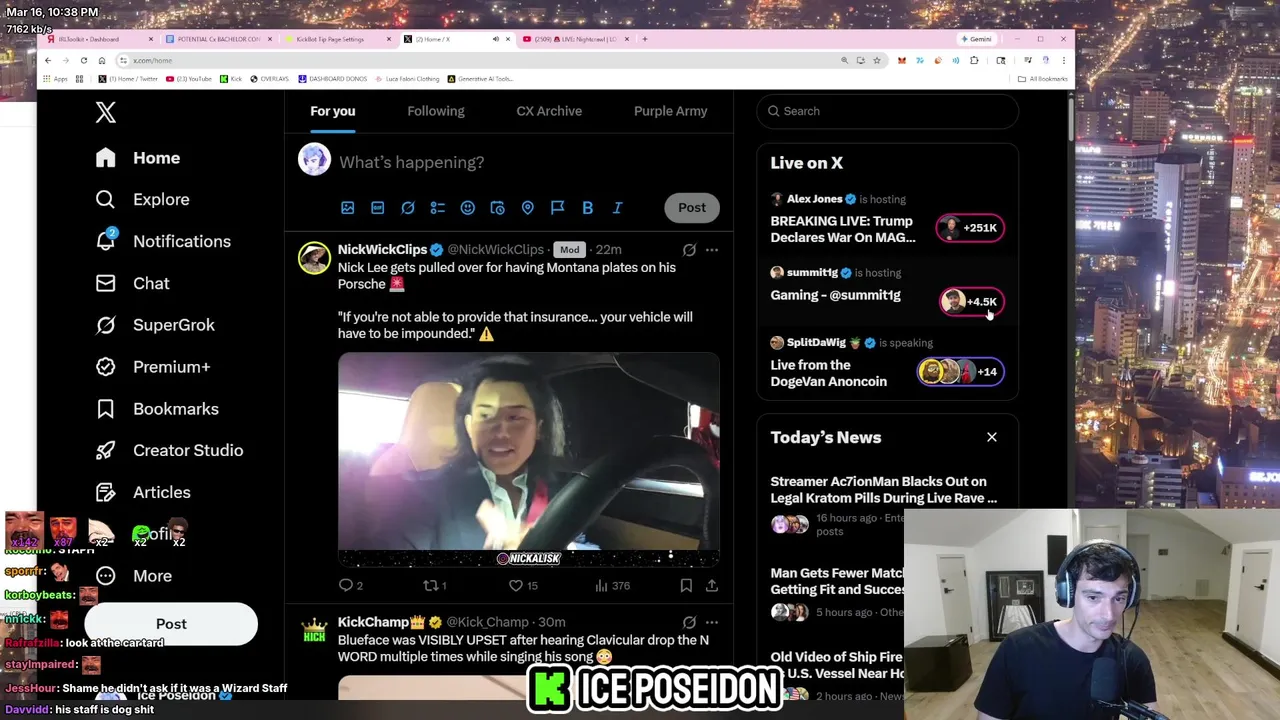Dismiss Today's News panel
1280x720 pixels.
992,437
